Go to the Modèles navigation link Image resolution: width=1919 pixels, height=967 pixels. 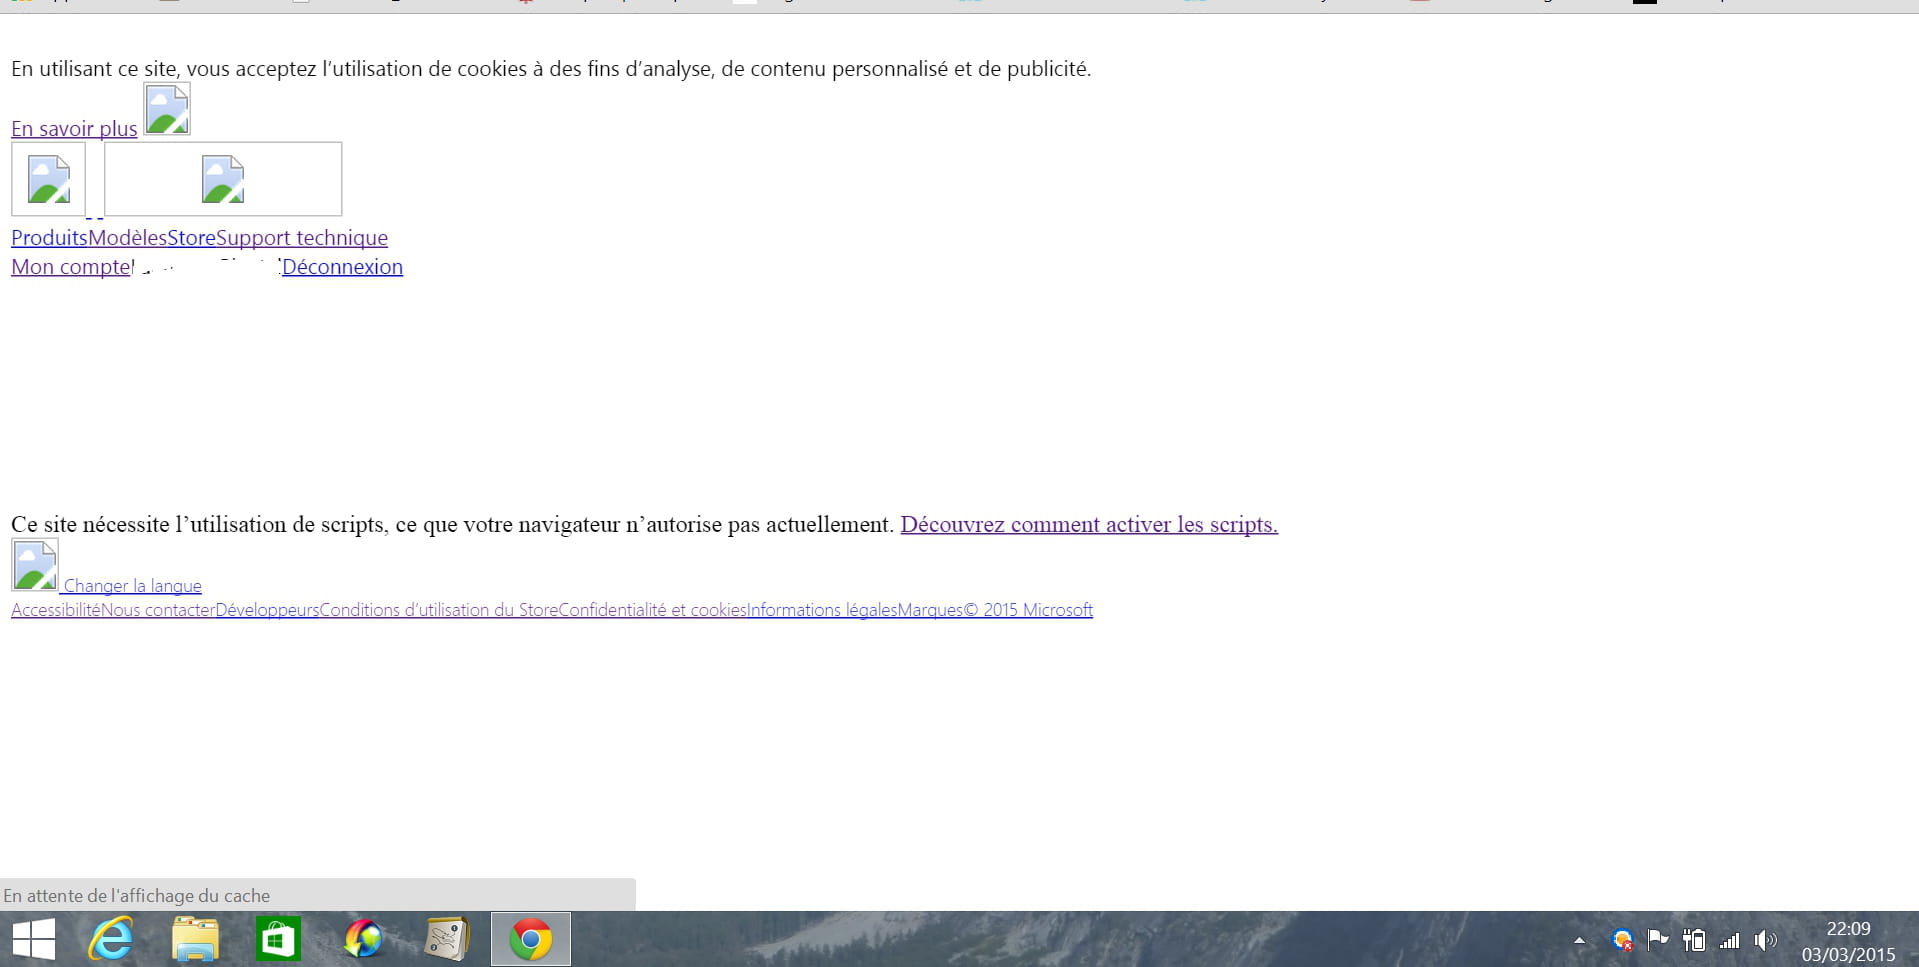pos(127,238)
